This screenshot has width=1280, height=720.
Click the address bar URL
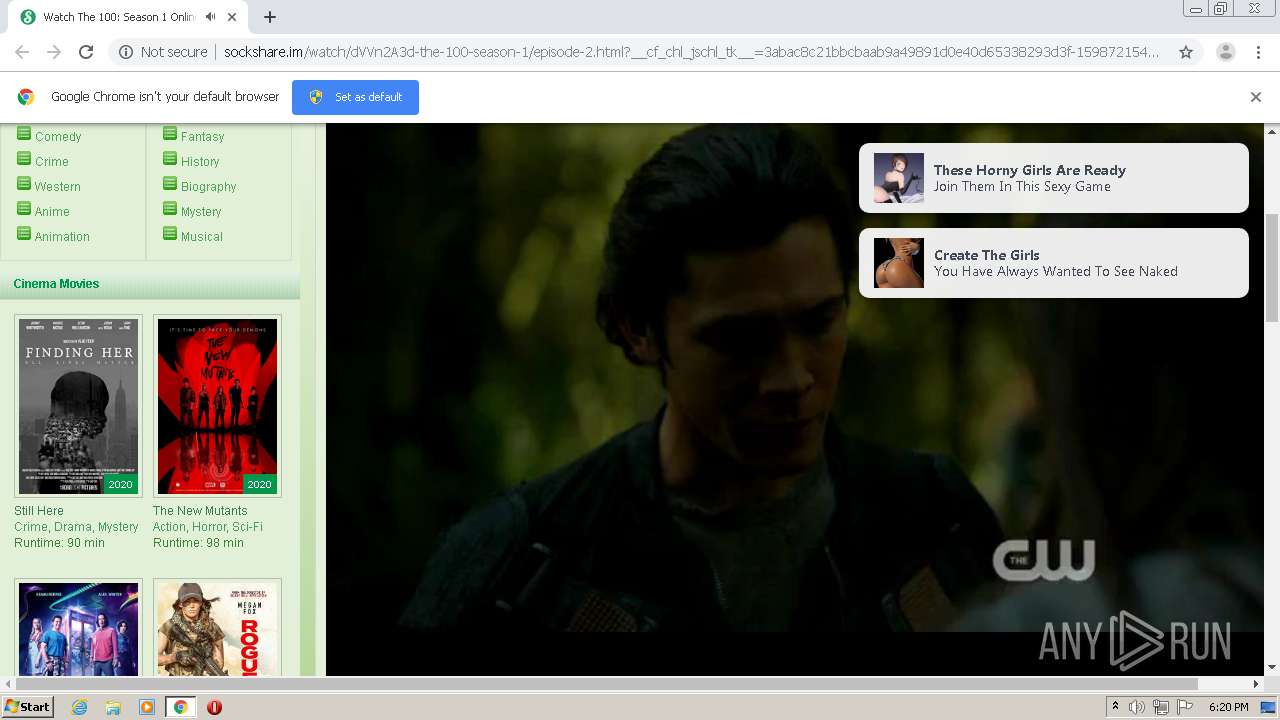[690, 52]
